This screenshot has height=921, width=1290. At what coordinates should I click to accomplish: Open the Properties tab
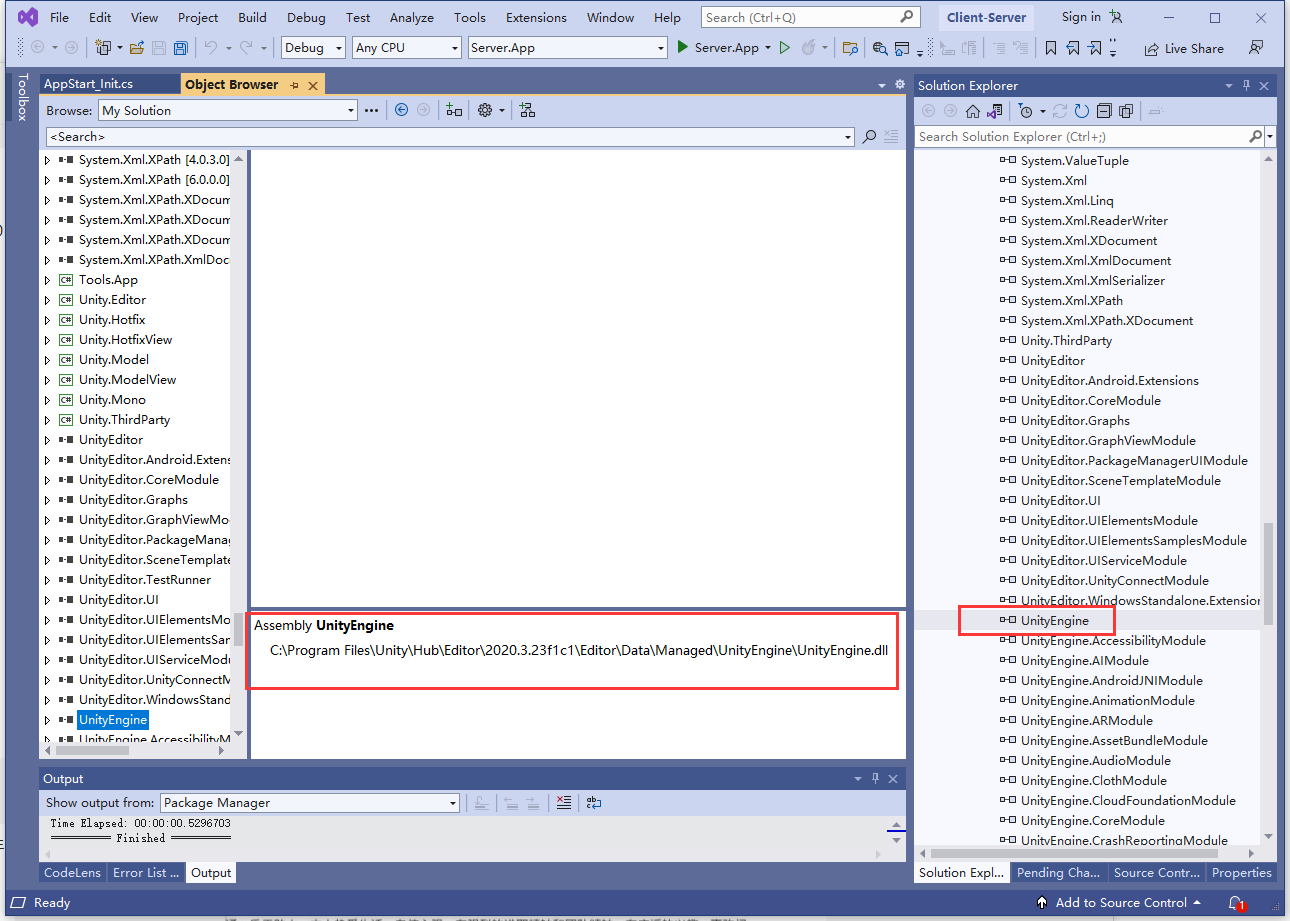1241,872
